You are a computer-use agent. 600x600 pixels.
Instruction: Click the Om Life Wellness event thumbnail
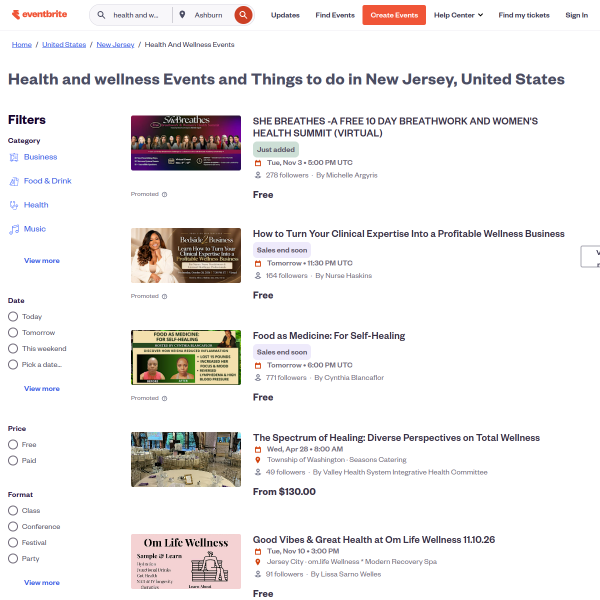(186, 561)
